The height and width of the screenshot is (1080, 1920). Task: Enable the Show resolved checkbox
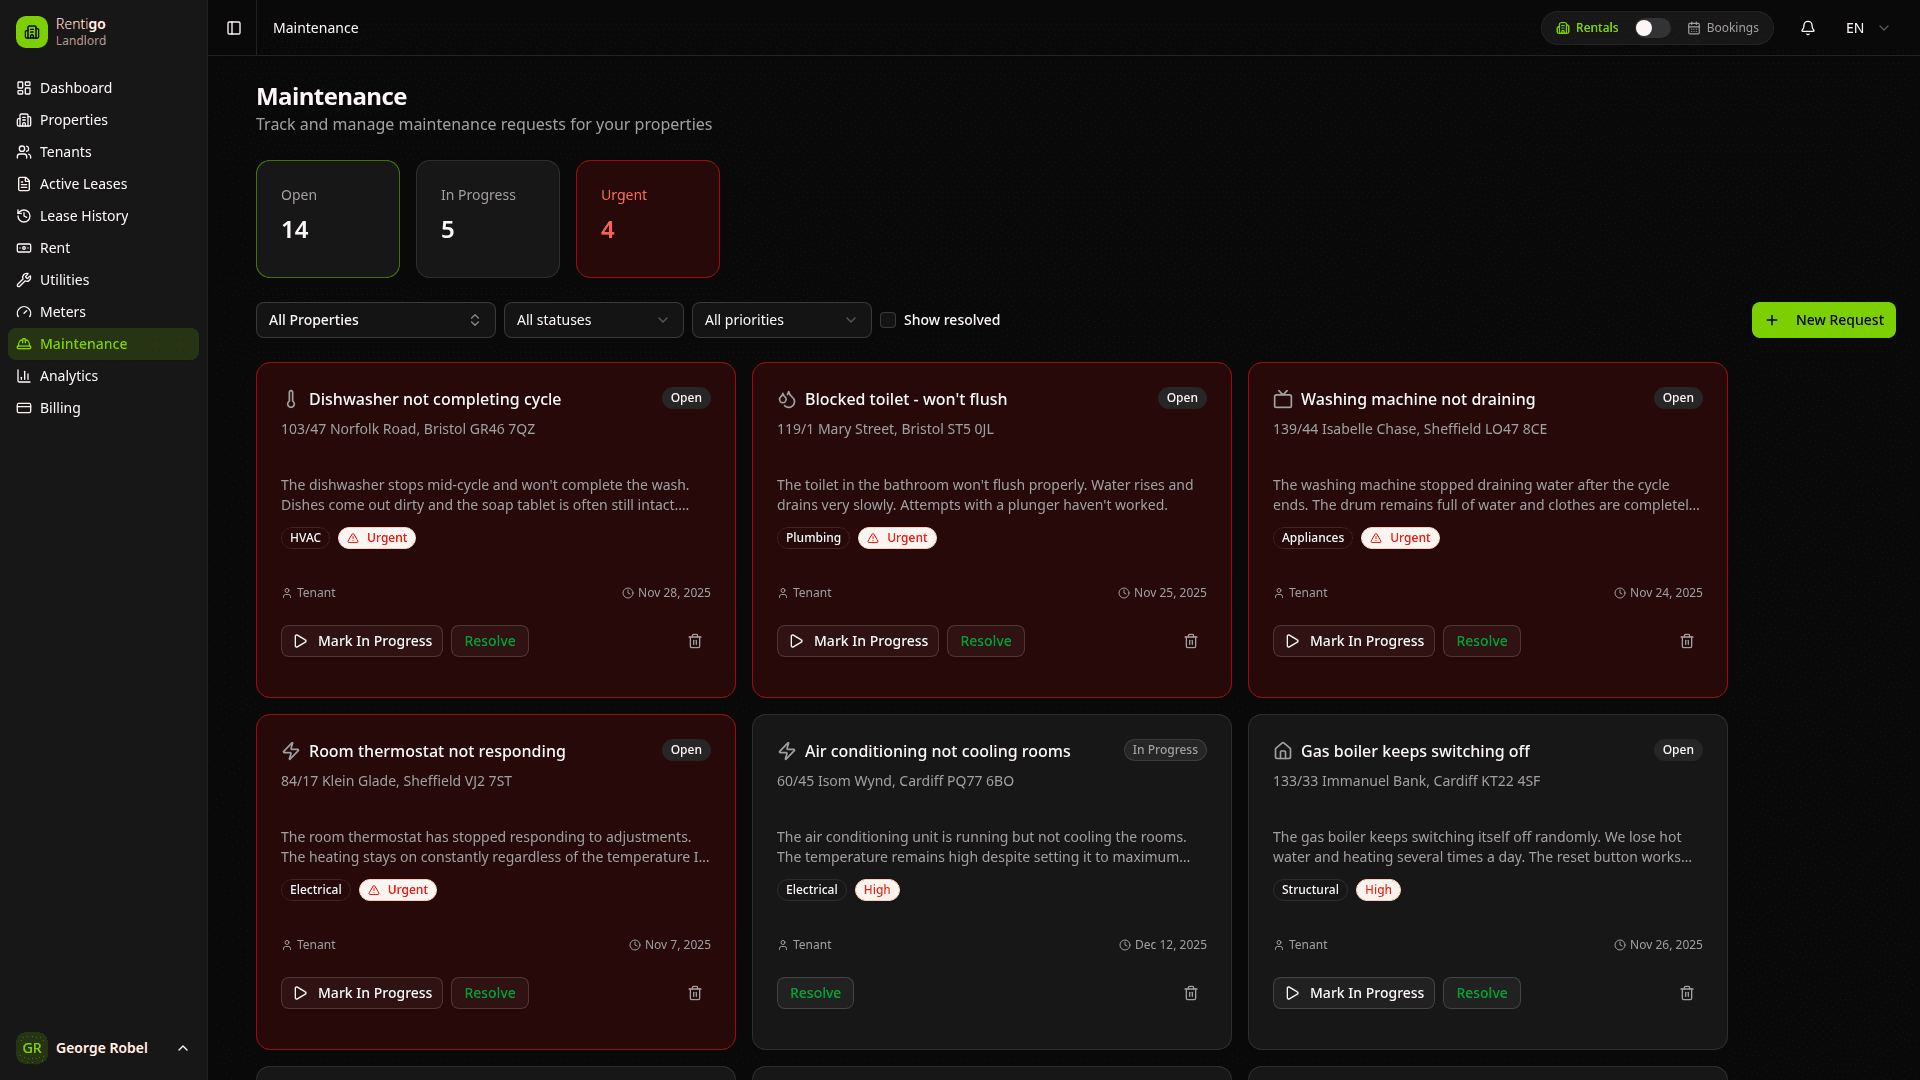[888, 320]
